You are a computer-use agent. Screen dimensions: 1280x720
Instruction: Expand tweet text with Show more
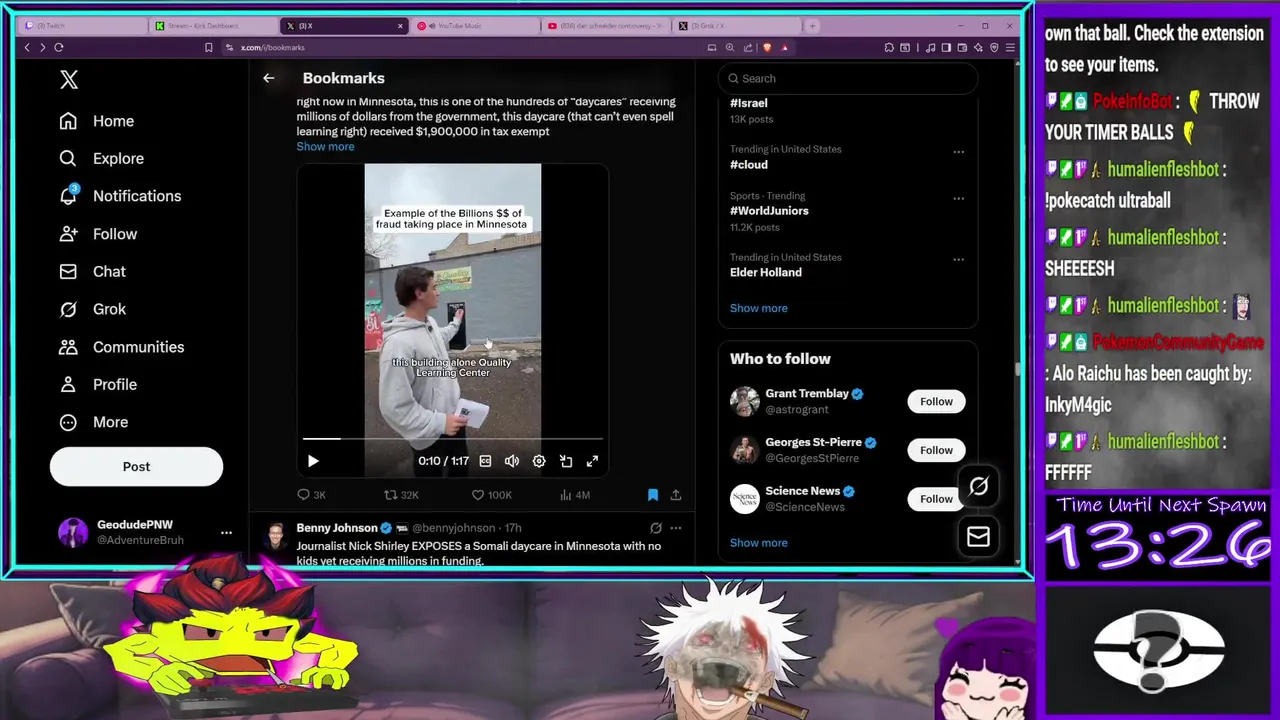[x=325, y=147]
